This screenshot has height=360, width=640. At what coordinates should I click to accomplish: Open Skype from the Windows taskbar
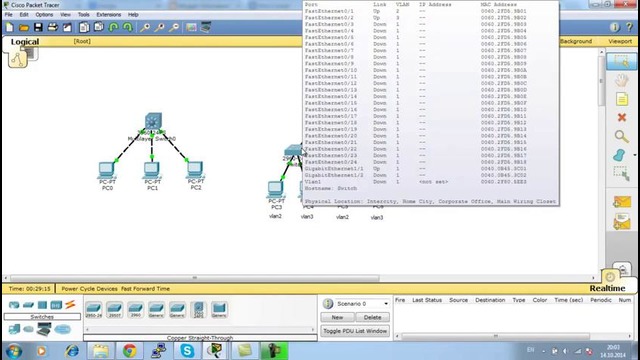(187, 351)
